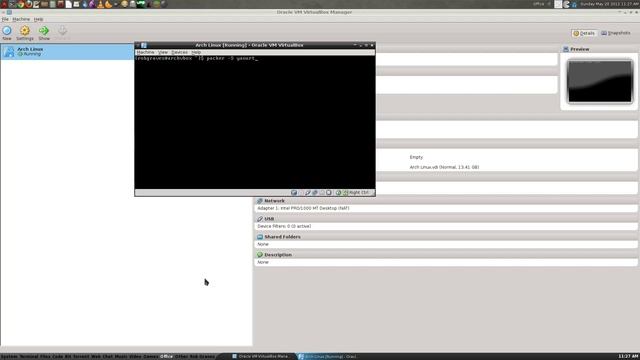Click the 'Empty' storage entry text
This screenshot has width=640, height=360.
pyautogui.click(x=416, y=157)
